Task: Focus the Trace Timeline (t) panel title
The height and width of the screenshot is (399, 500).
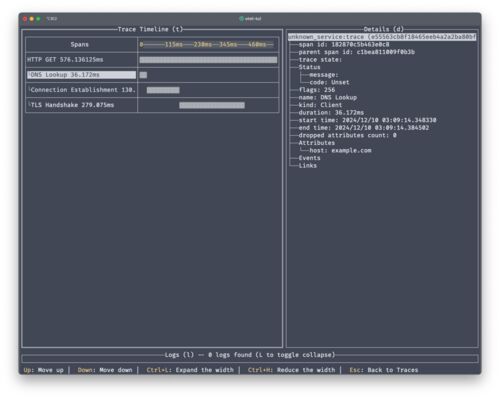Action: point(150,29)
